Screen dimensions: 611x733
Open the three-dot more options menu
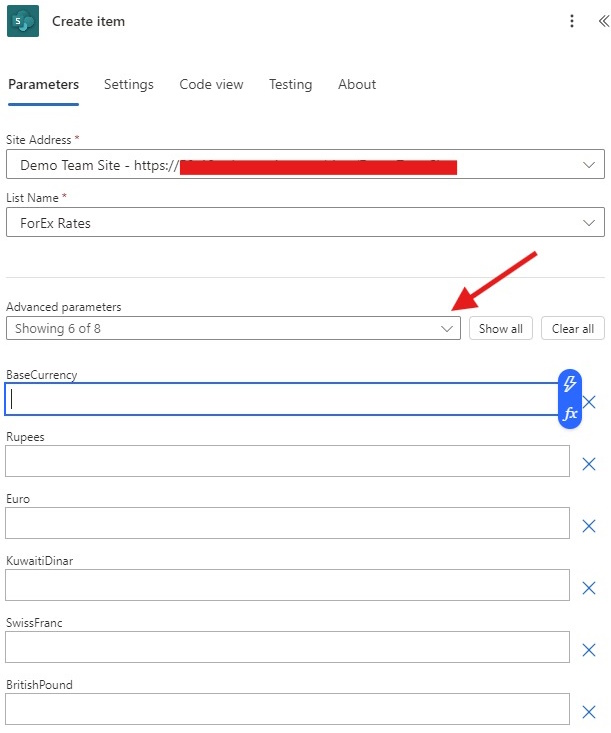coord(571,21)
